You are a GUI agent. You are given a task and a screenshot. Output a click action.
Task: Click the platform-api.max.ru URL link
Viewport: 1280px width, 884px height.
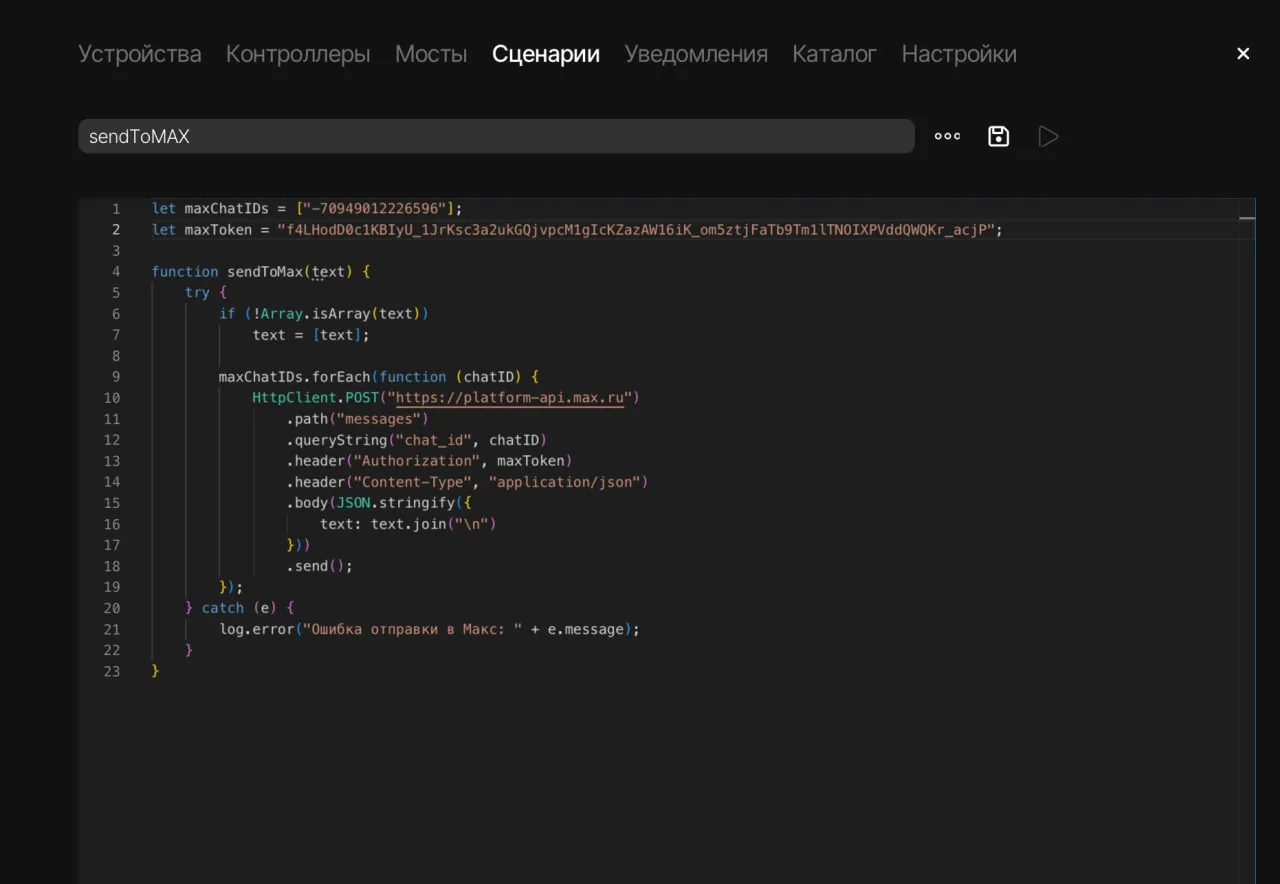(x=510, y=398)
